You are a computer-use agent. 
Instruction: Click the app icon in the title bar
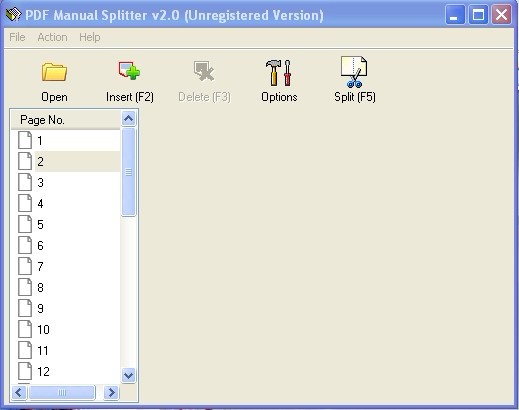coord(14,15)
